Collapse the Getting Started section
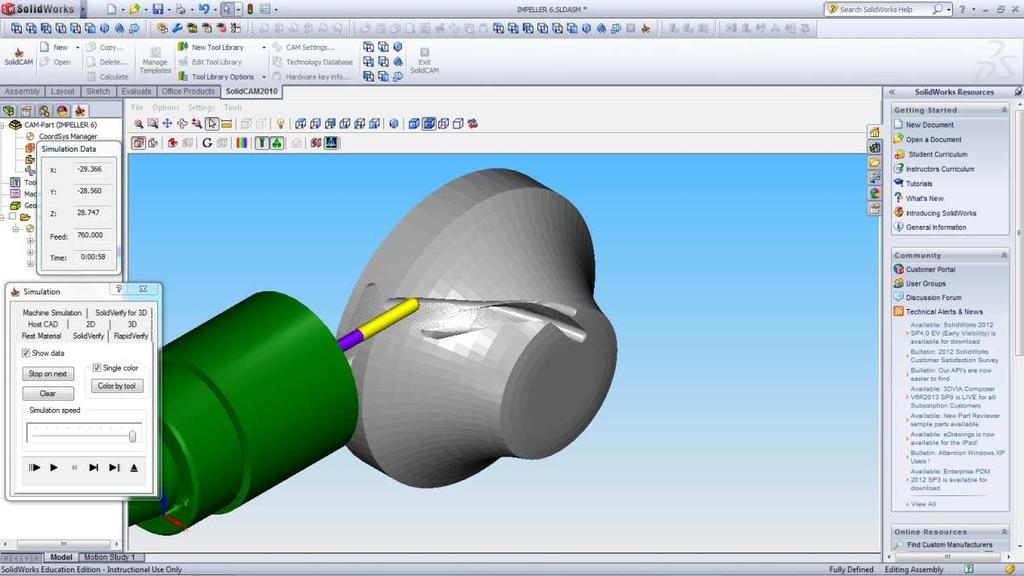This screenshot has height=576, width=1024. 1004,110
